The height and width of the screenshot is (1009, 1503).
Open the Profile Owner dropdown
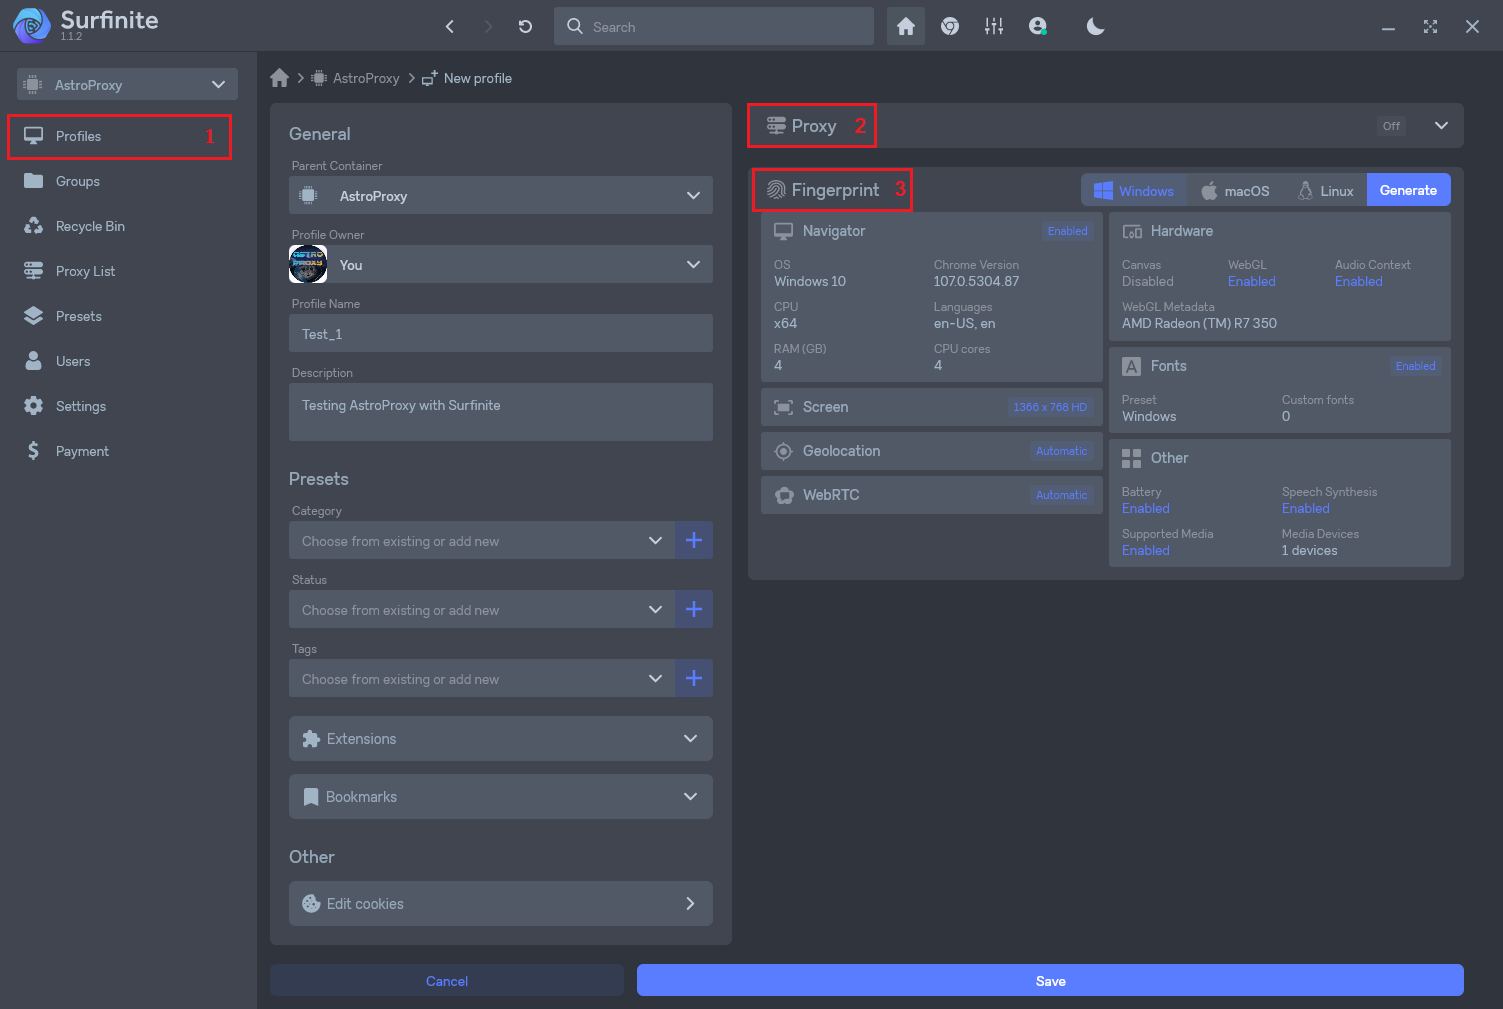click(501, 264)
